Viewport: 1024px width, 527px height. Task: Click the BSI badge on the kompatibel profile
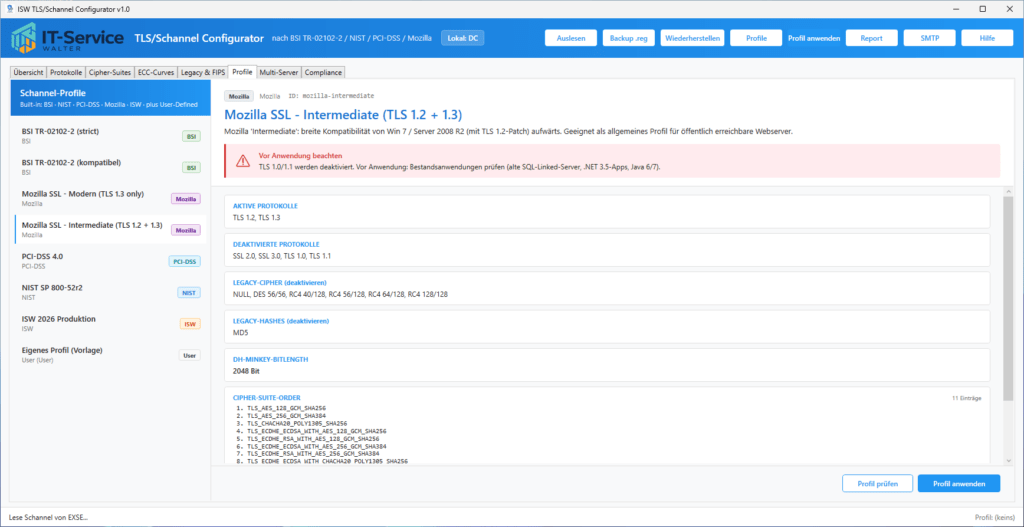coord(191,167)
